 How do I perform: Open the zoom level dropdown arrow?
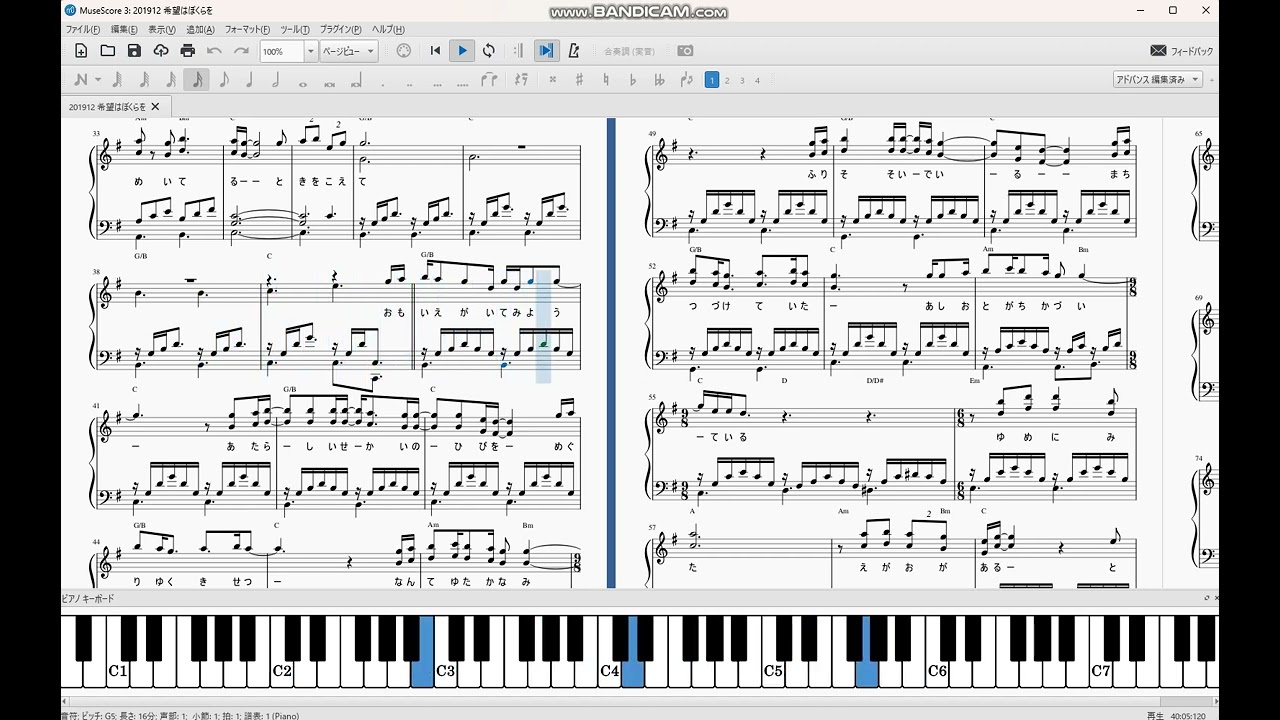click(310, 51)
